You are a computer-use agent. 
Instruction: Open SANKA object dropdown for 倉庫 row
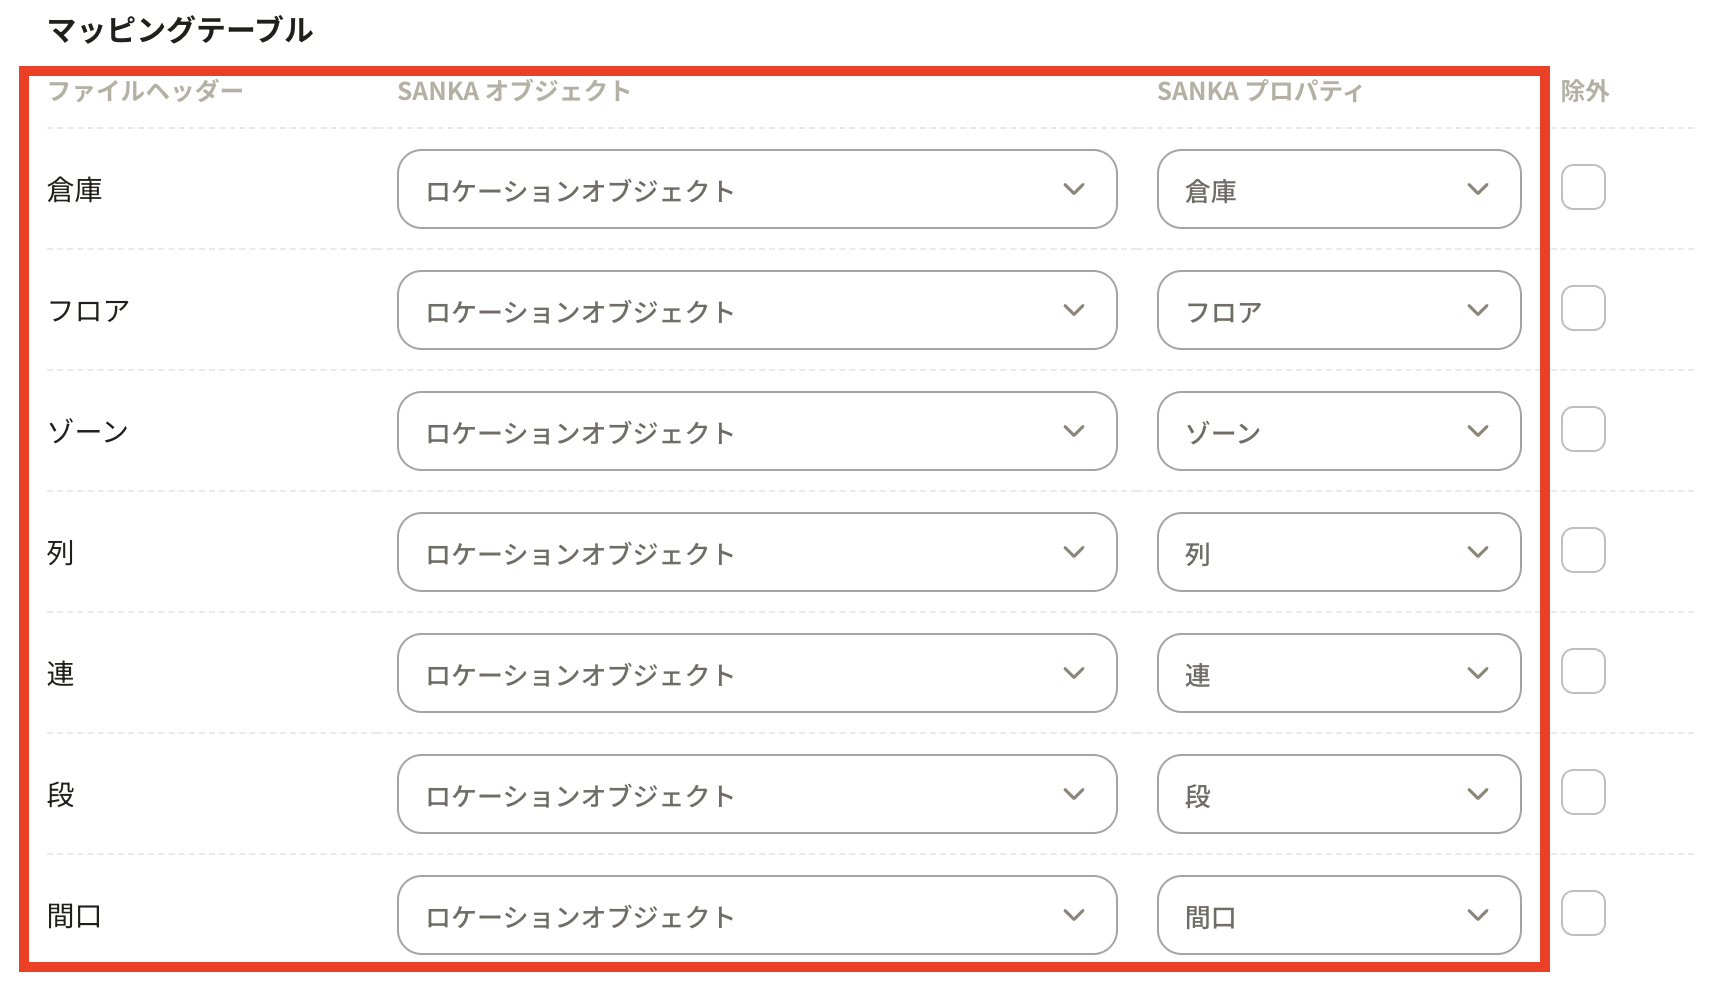point(756,190)
